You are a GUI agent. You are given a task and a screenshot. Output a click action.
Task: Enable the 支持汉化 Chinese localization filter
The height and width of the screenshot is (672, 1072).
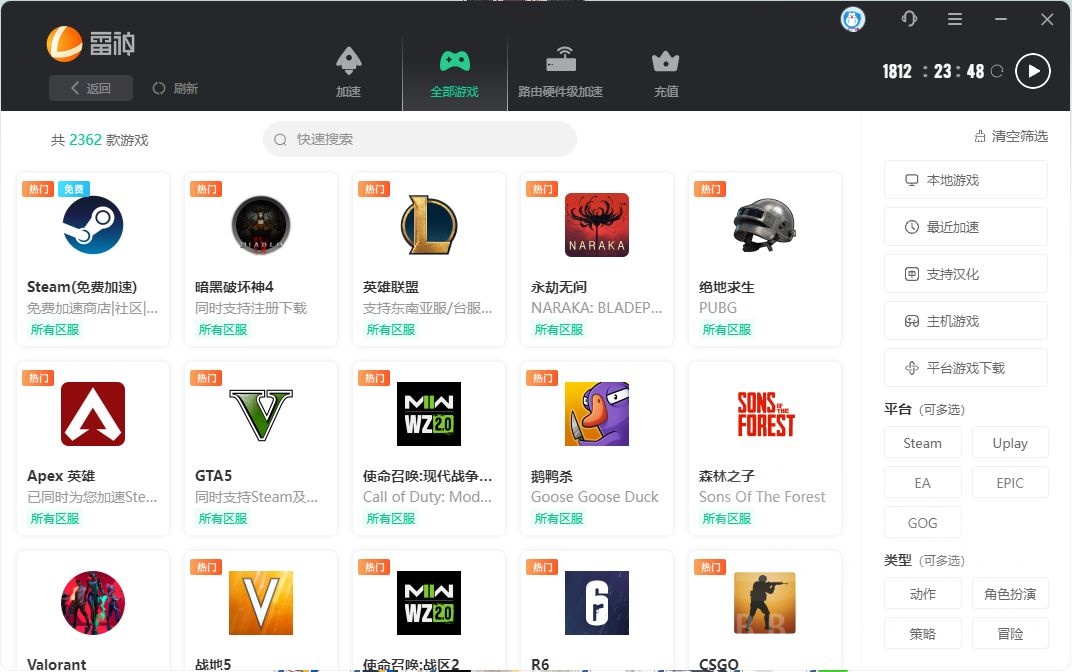tap(964, 273)
